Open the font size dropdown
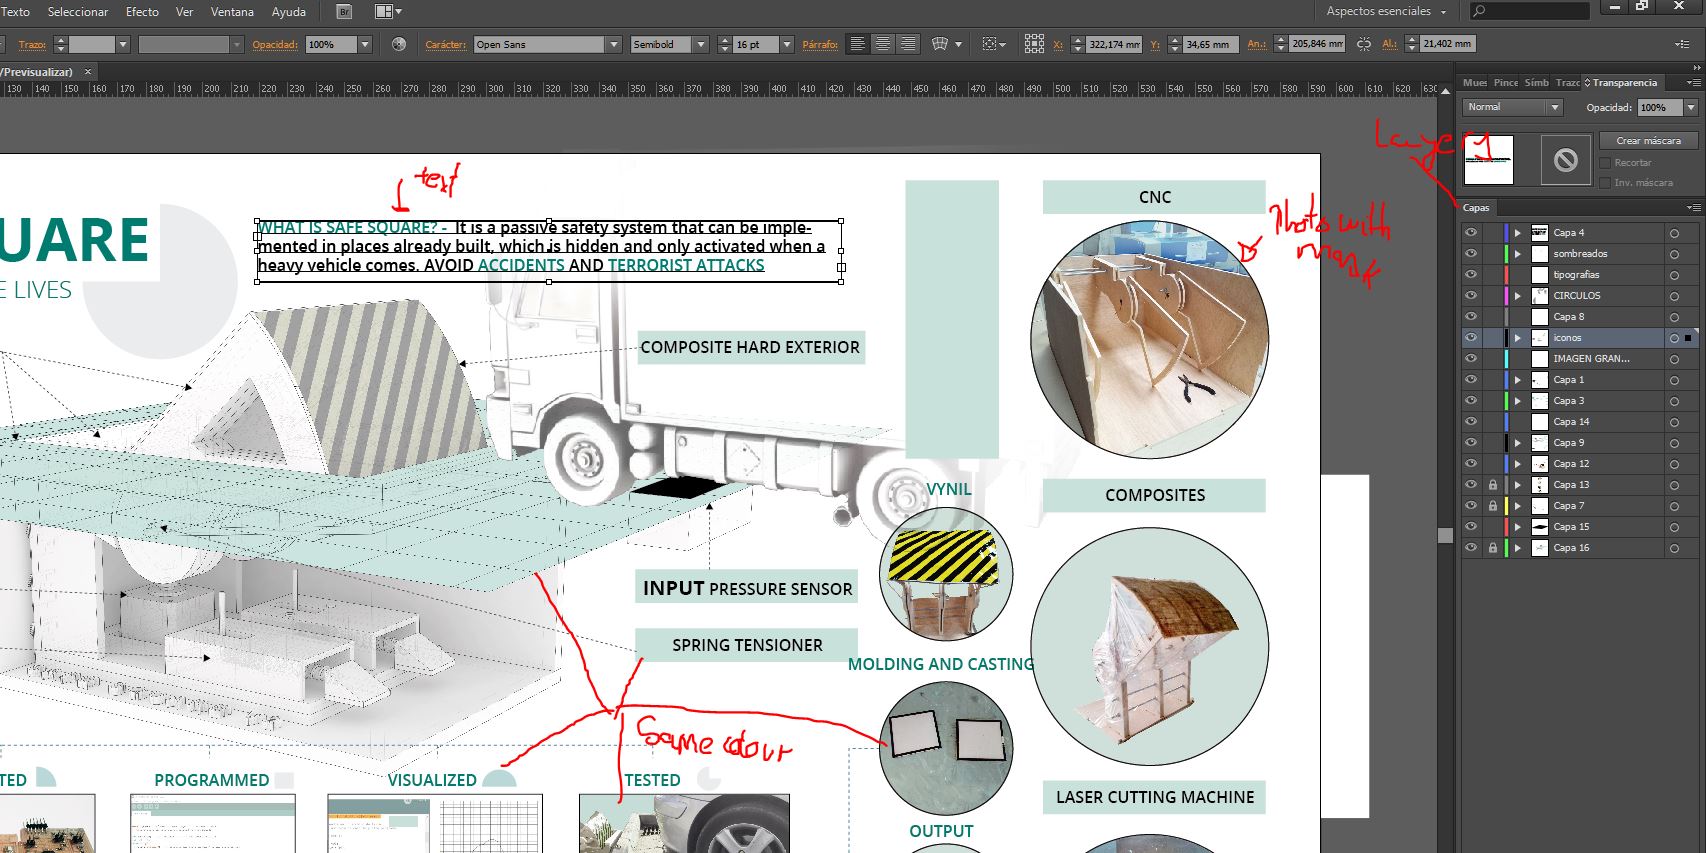 point(787,44)
